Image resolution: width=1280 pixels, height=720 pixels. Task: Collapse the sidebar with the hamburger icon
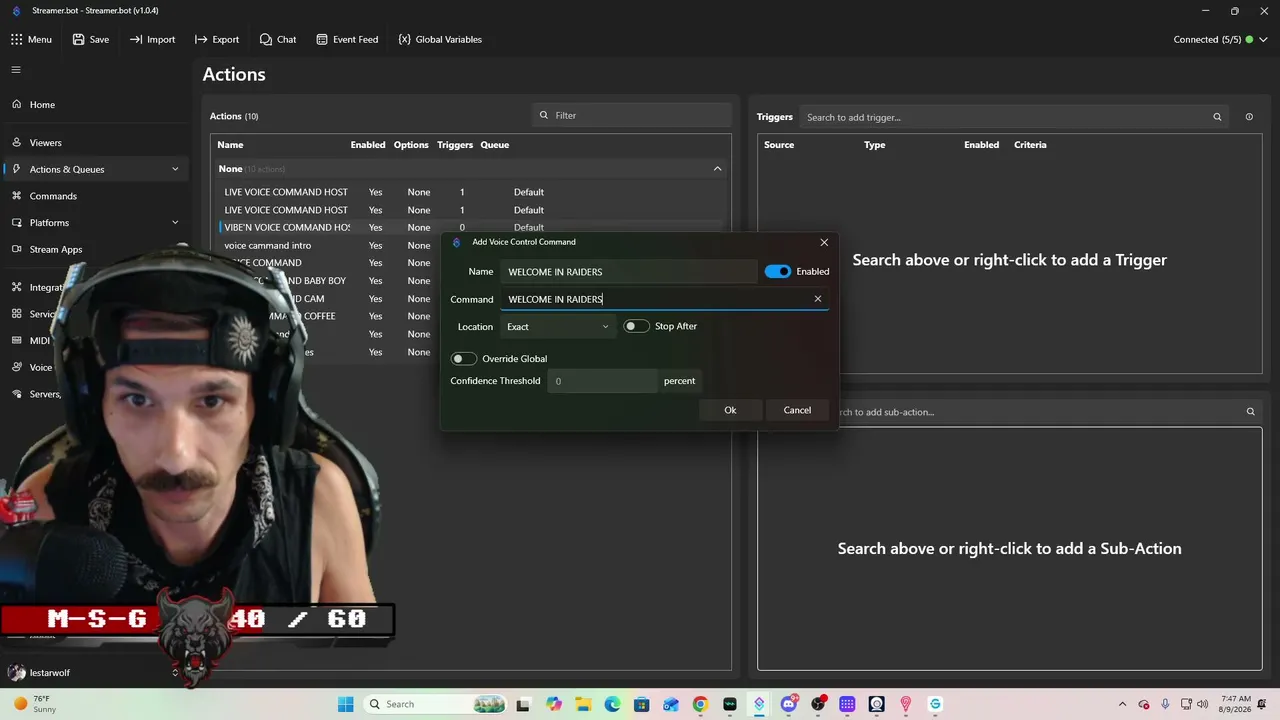pos(16,70)
